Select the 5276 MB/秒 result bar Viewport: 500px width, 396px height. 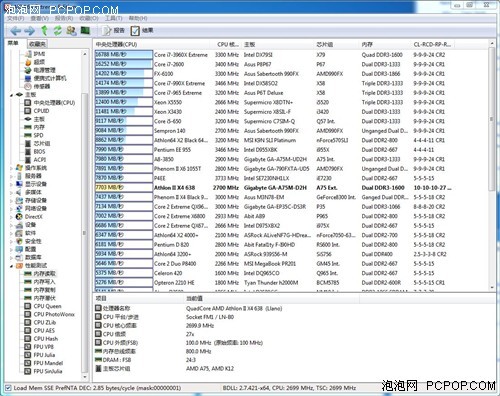click(124, 283)
